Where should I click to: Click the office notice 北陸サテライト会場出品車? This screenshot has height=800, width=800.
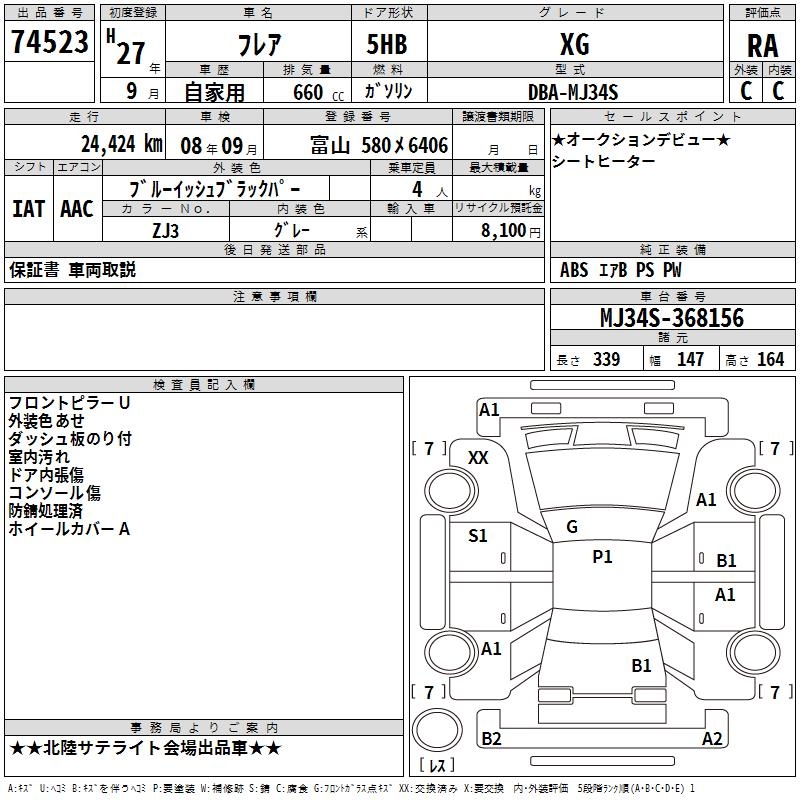(145, 748)
